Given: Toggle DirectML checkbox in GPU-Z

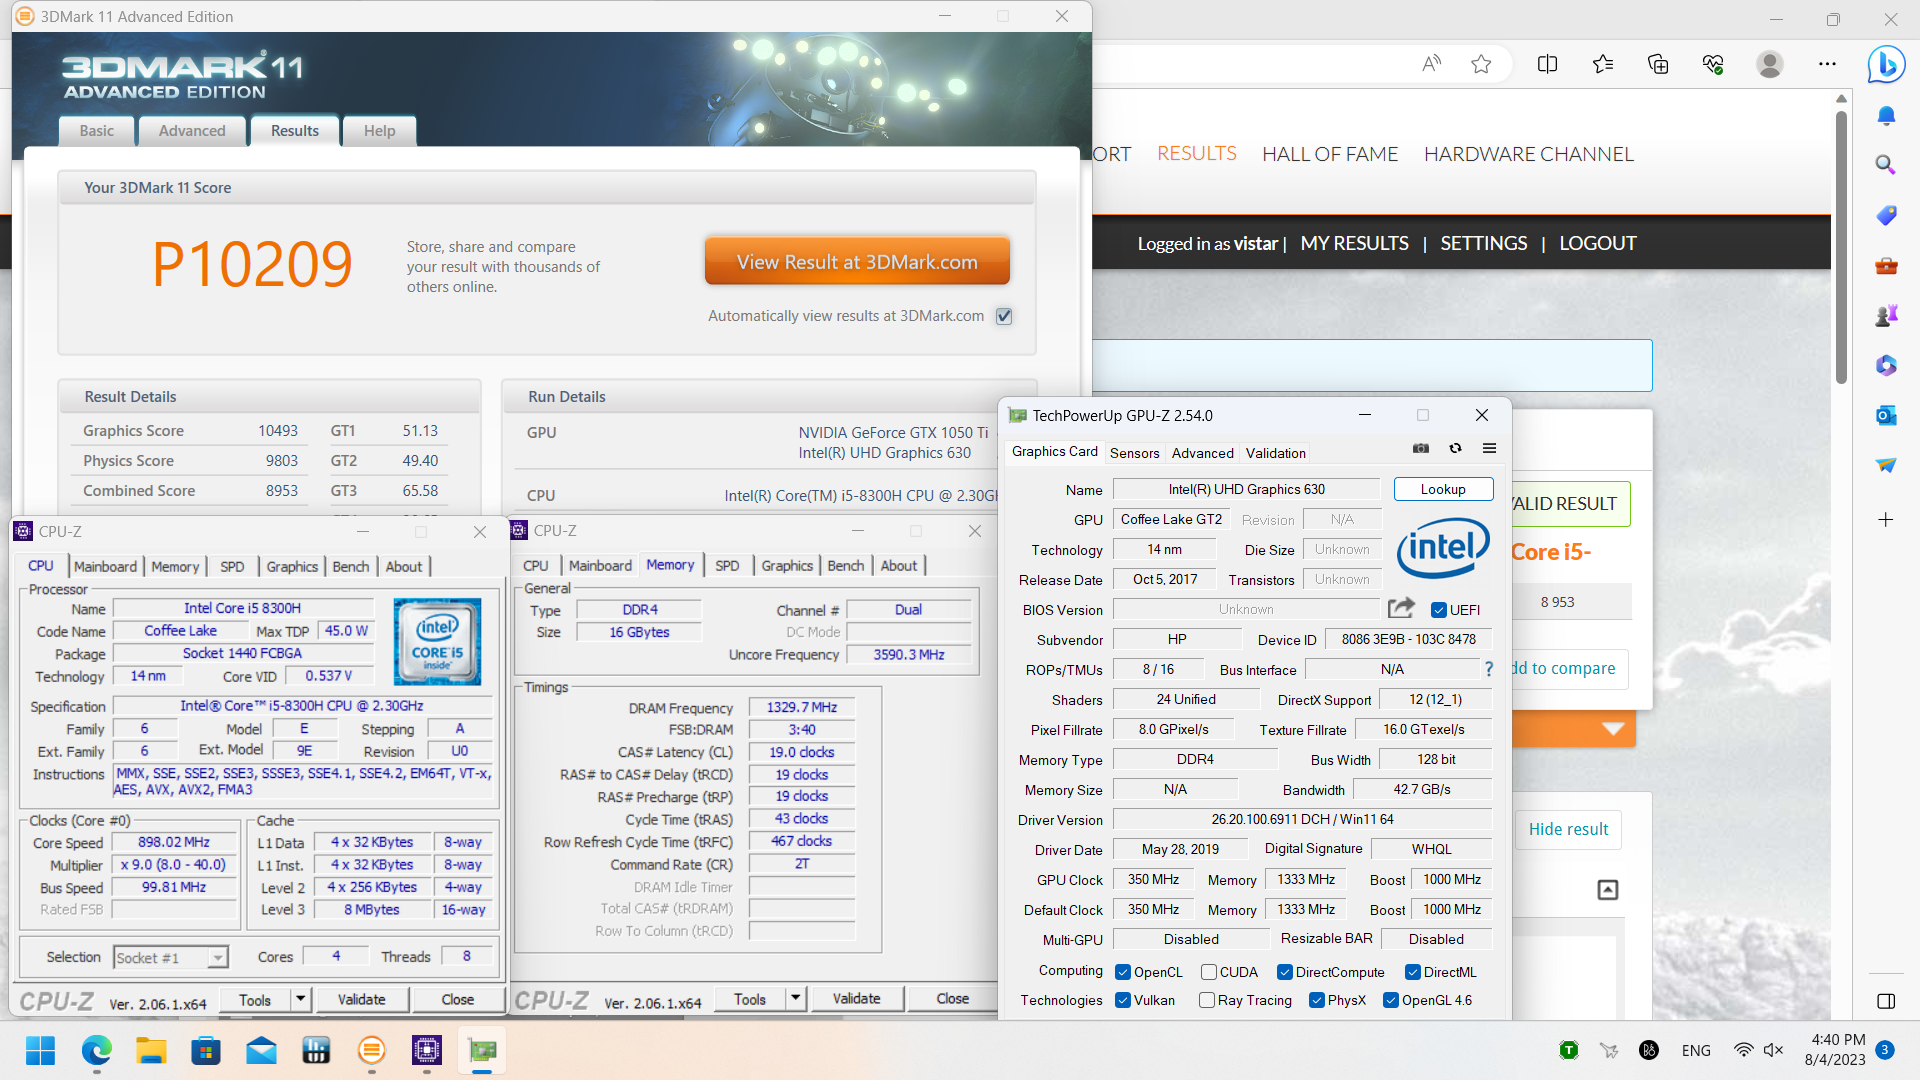Looking at the screenshot, I should (1413, 972).
